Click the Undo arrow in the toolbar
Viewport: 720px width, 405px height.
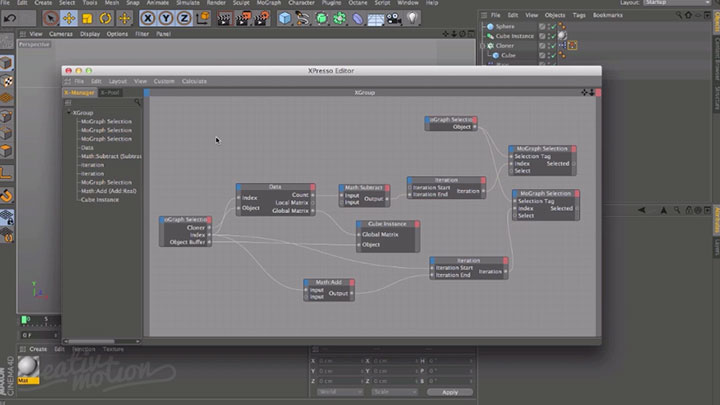click(x=10, y=18)
